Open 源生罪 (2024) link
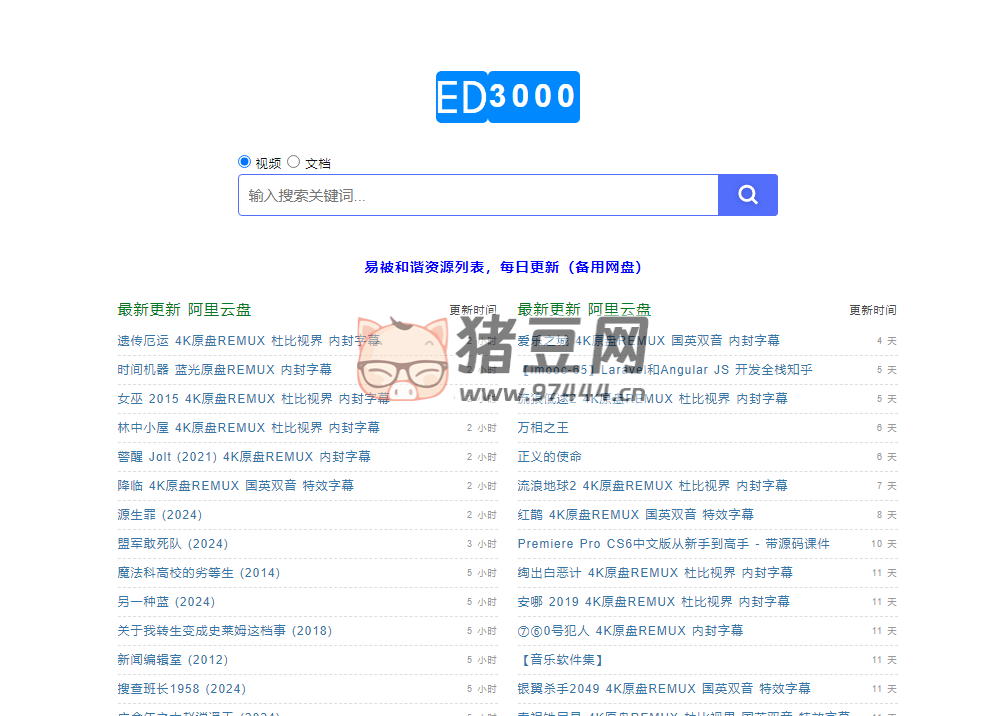The height and width of the screenshot is (716, 1007). (160, 515)
